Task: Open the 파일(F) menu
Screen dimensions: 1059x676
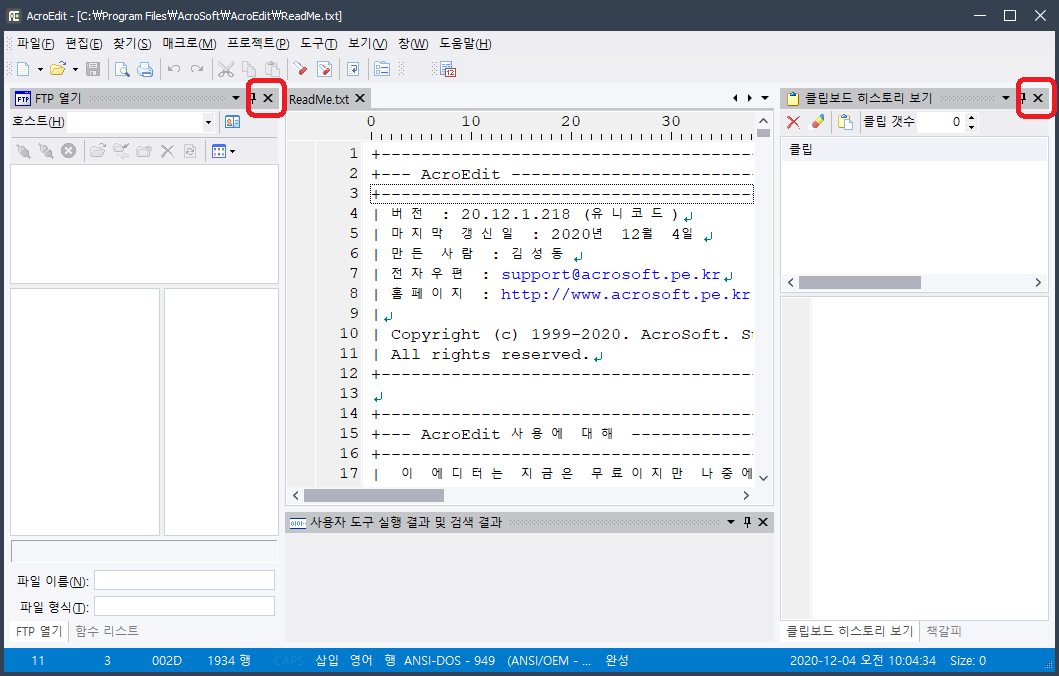Action: (x=35, y=44)
